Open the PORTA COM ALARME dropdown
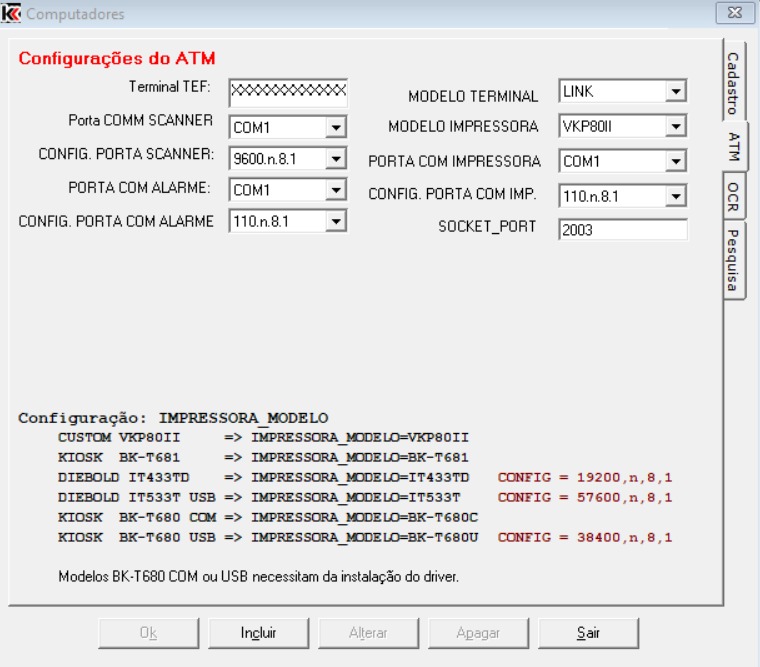This screenshot has height=667, width=760. 336,189
